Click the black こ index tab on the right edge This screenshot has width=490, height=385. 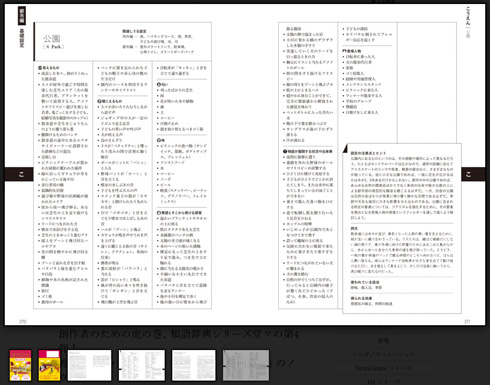coord(473,174)
